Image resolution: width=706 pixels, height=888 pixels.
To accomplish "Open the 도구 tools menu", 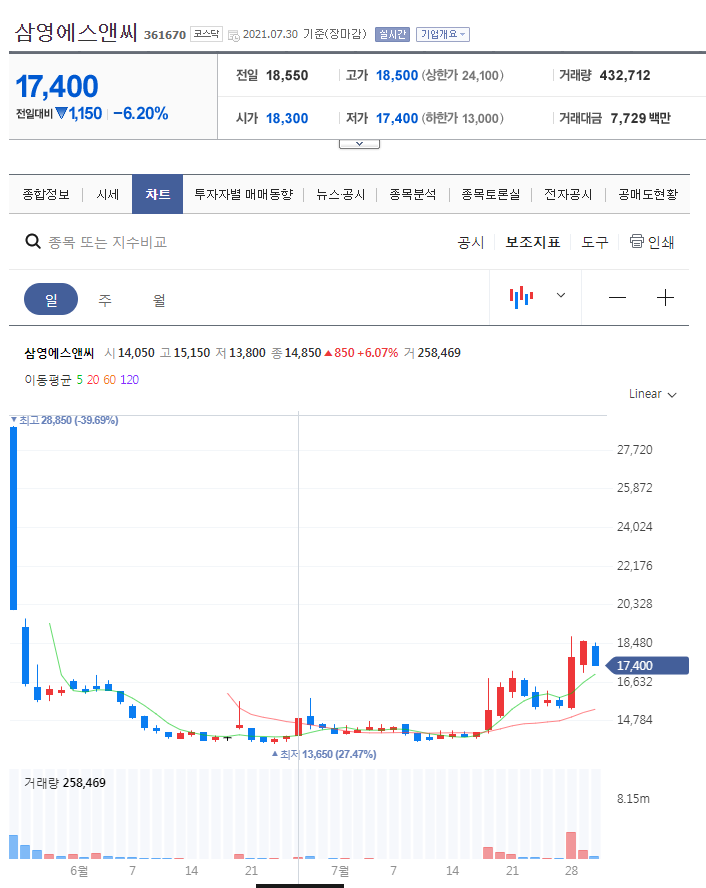I will [x=595, y=242].
